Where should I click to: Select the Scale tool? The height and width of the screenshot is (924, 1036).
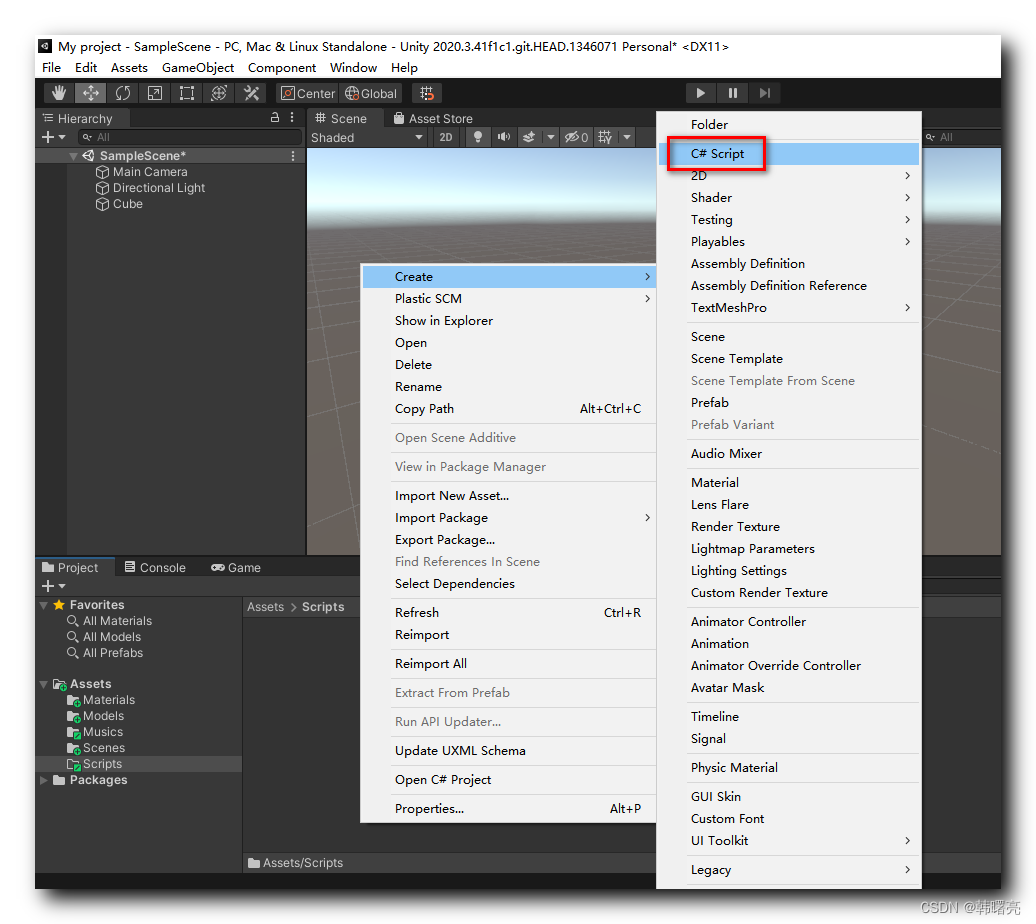coord(155,93)
